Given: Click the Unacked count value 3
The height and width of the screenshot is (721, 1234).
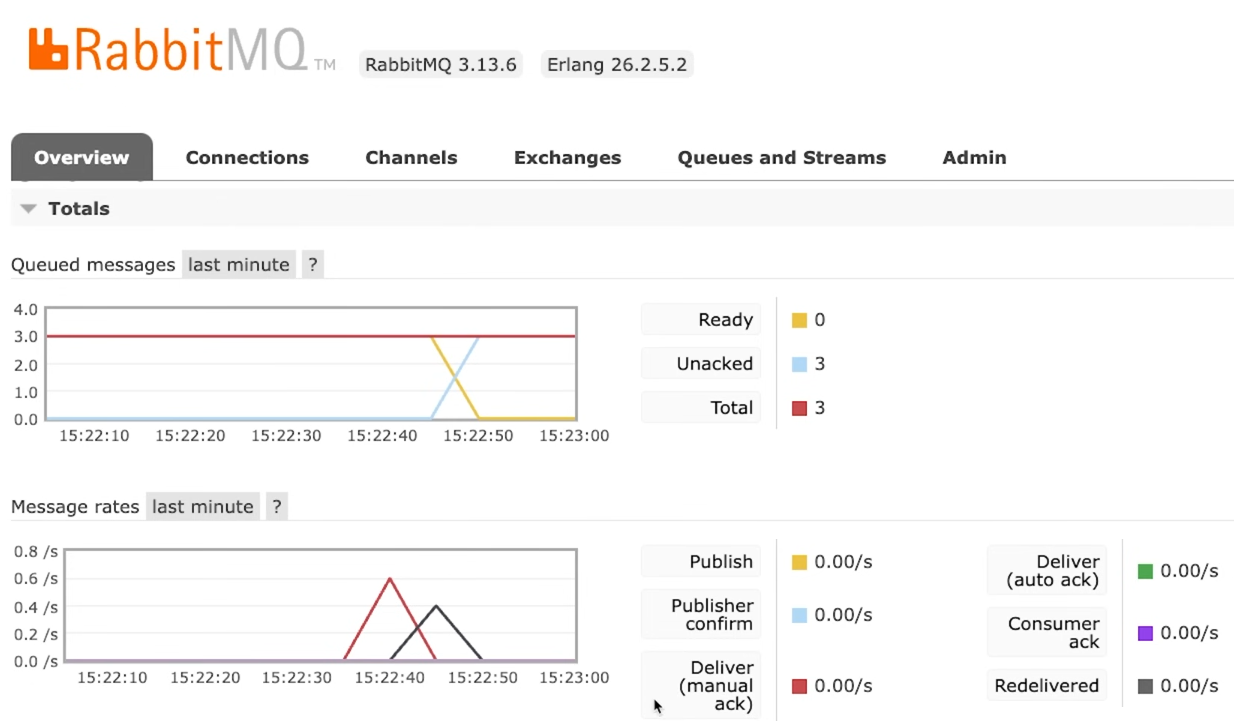Looking at the screenshot, I should pos(820,364).
